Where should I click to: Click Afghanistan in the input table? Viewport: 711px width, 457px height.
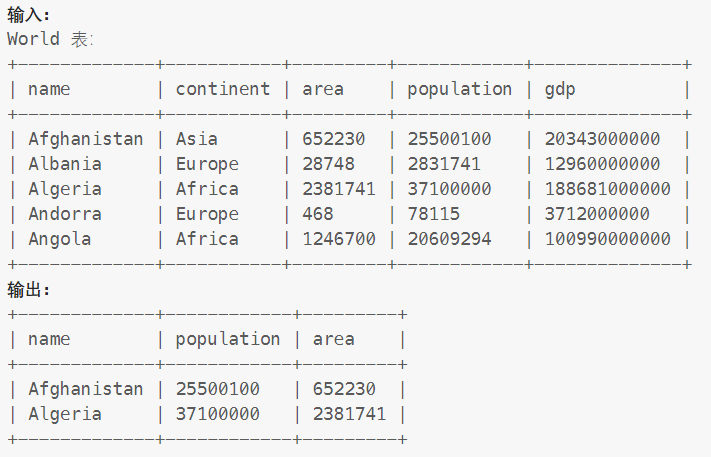click(x=85, y=139)
